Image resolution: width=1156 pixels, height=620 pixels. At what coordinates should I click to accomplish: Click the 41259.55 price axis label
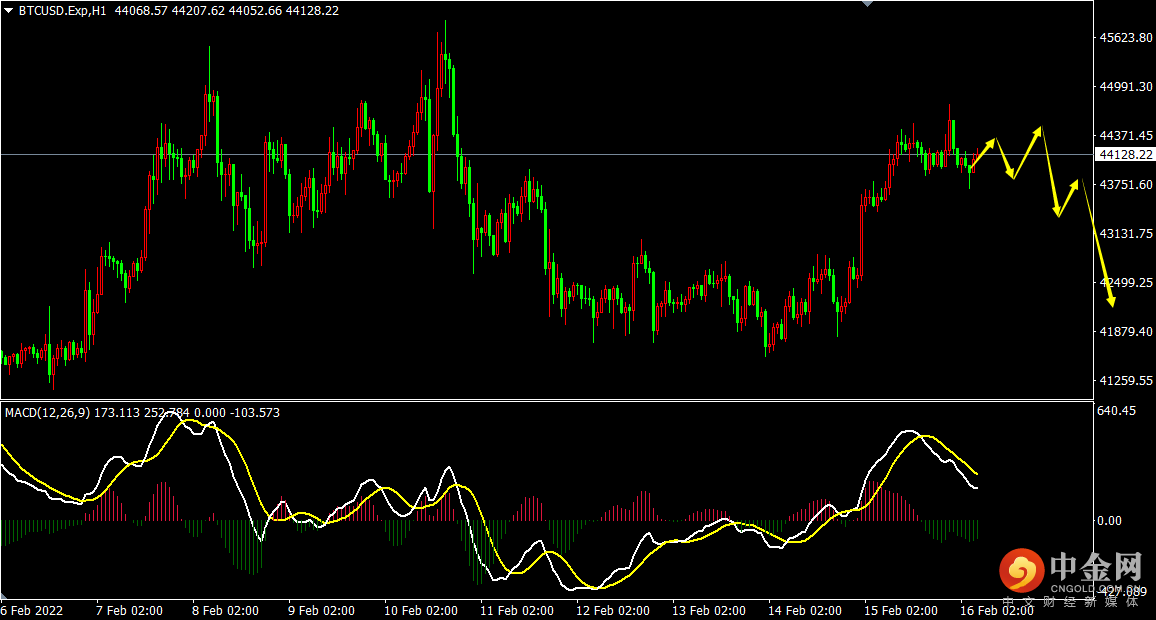1126,380
